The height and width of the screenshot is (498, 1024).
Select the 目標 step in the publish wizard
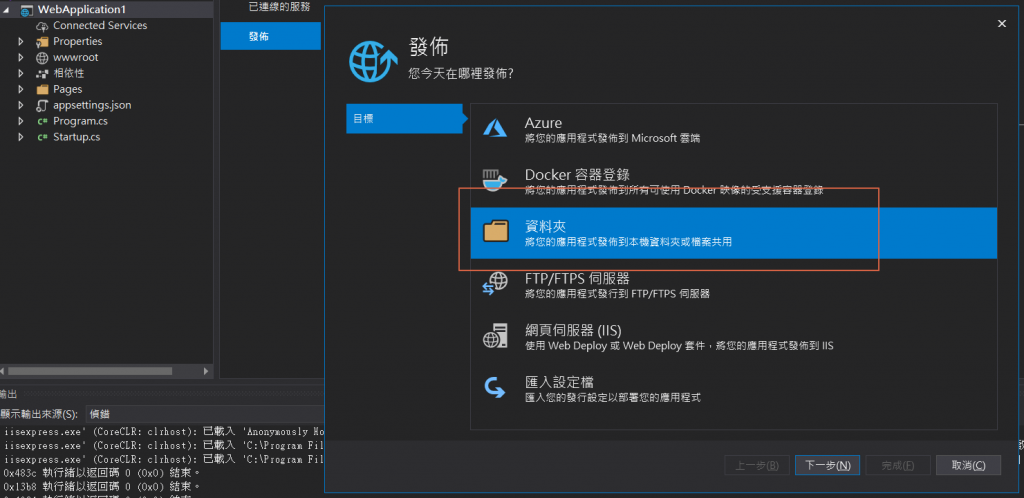[405, 119]
